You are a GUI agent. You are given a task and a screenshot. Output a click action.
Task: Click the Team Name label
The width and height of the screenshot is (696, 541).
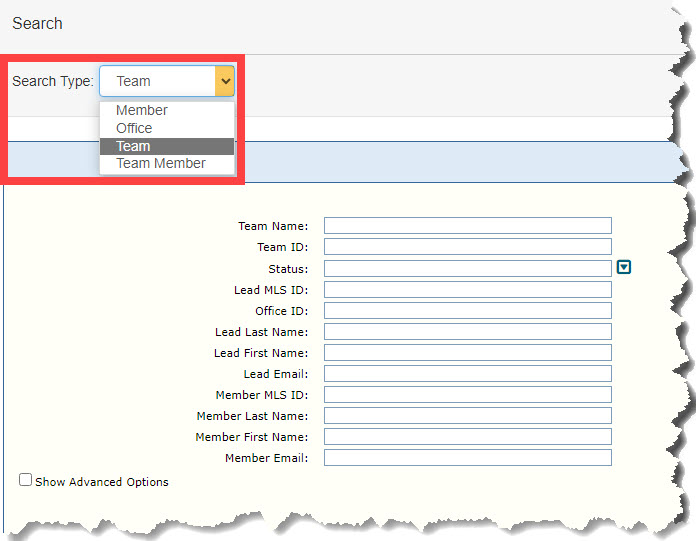[x=273, y=226]
